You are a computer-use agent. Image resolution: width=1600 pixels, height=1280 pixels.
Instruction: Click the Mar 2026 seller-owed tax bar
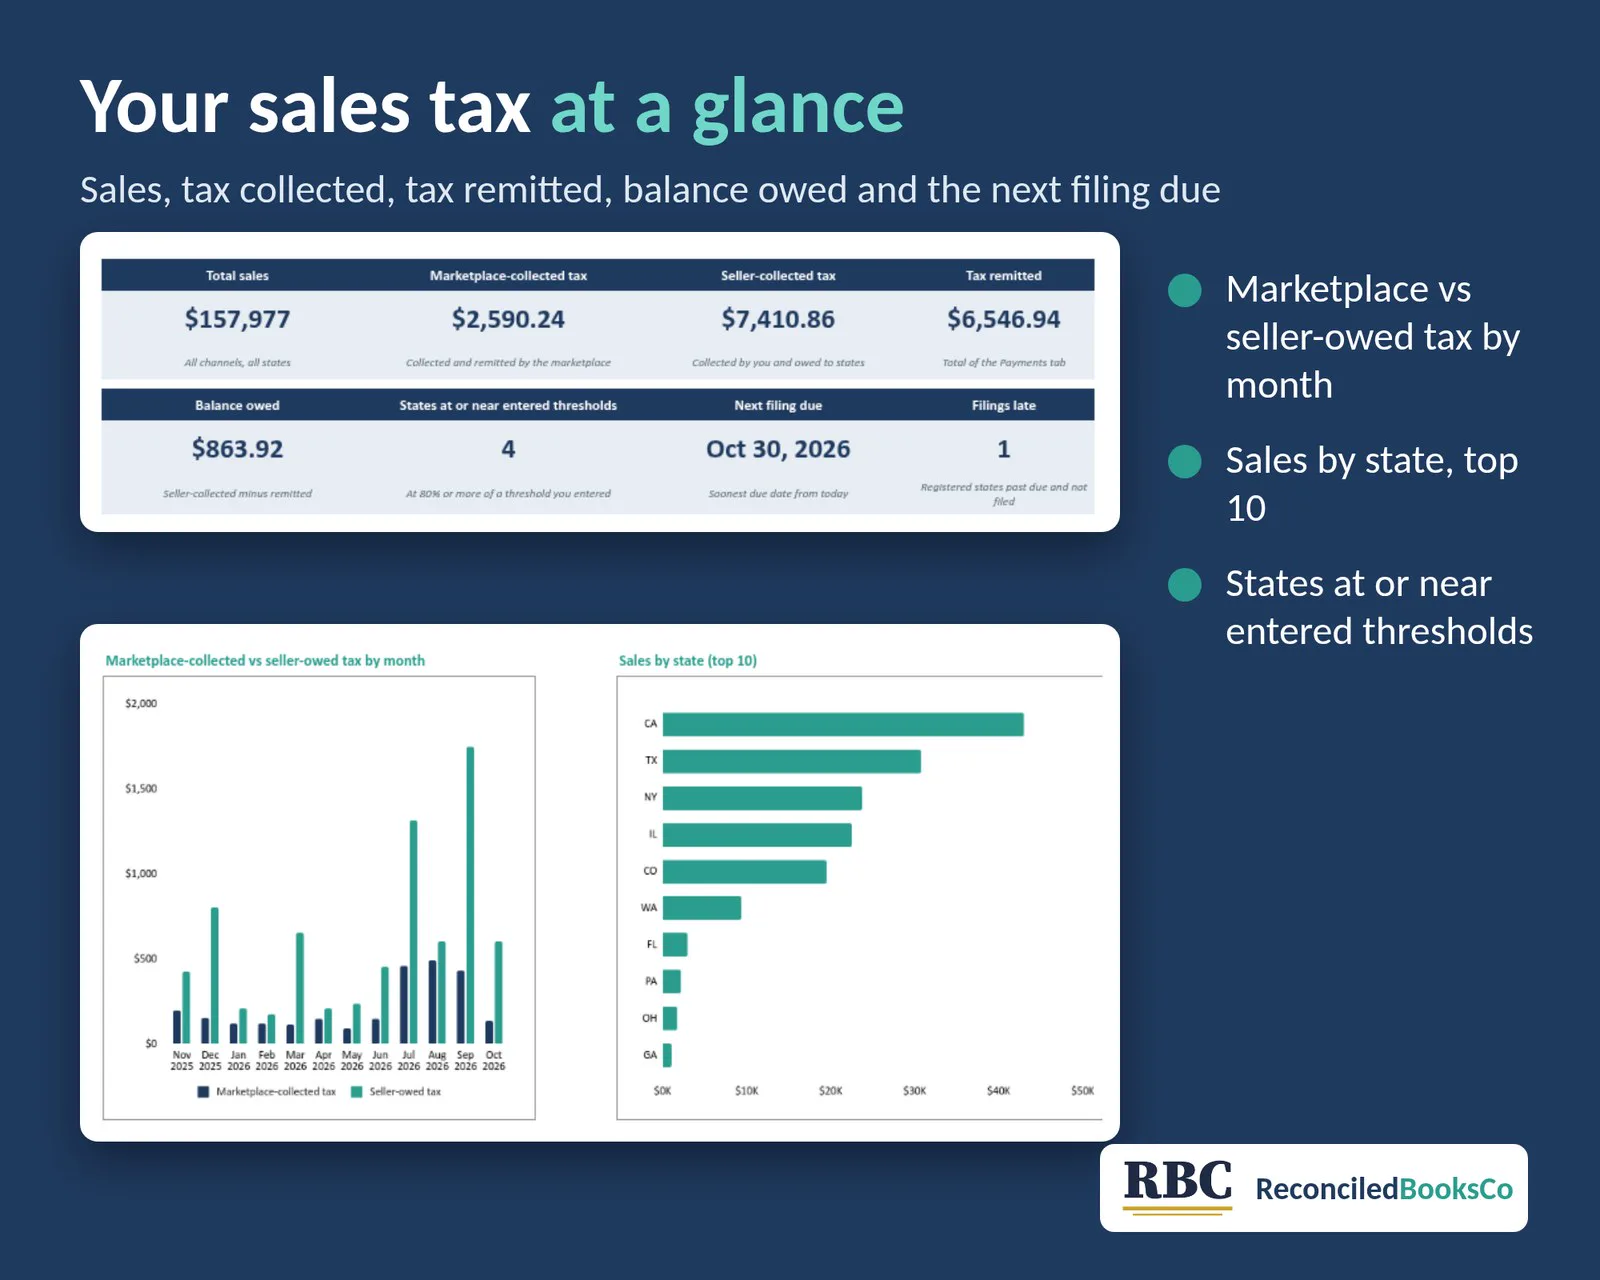(299, 988)
